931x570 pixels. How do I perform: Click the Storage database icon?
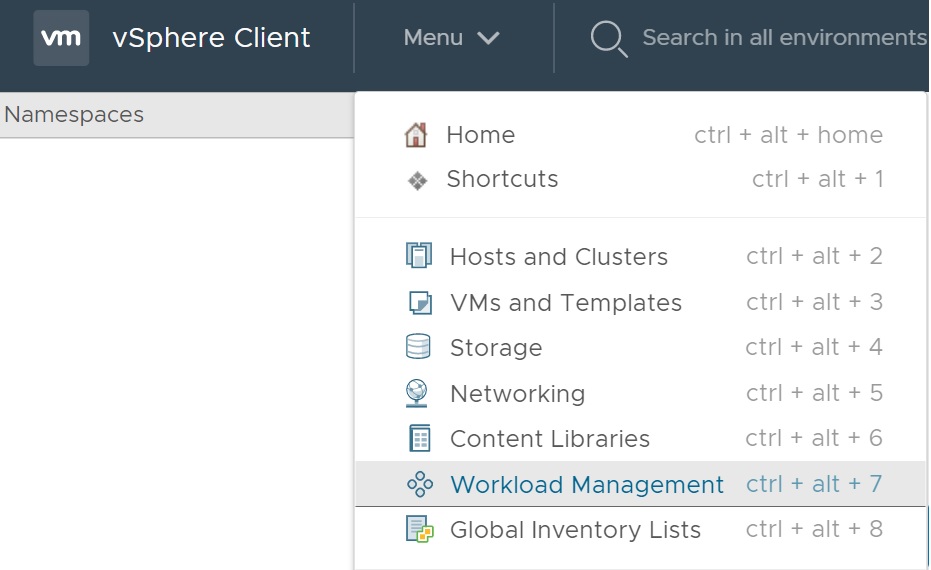(x=418, y=347)
